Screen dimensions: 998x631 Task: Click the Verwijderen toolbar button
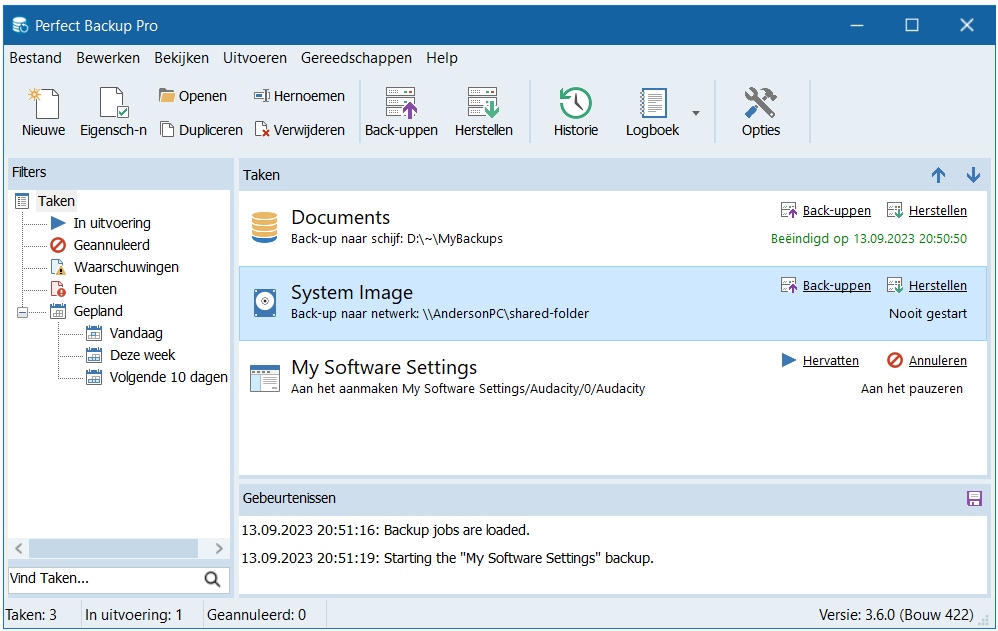pyautogui.click(x=300, y=130)
